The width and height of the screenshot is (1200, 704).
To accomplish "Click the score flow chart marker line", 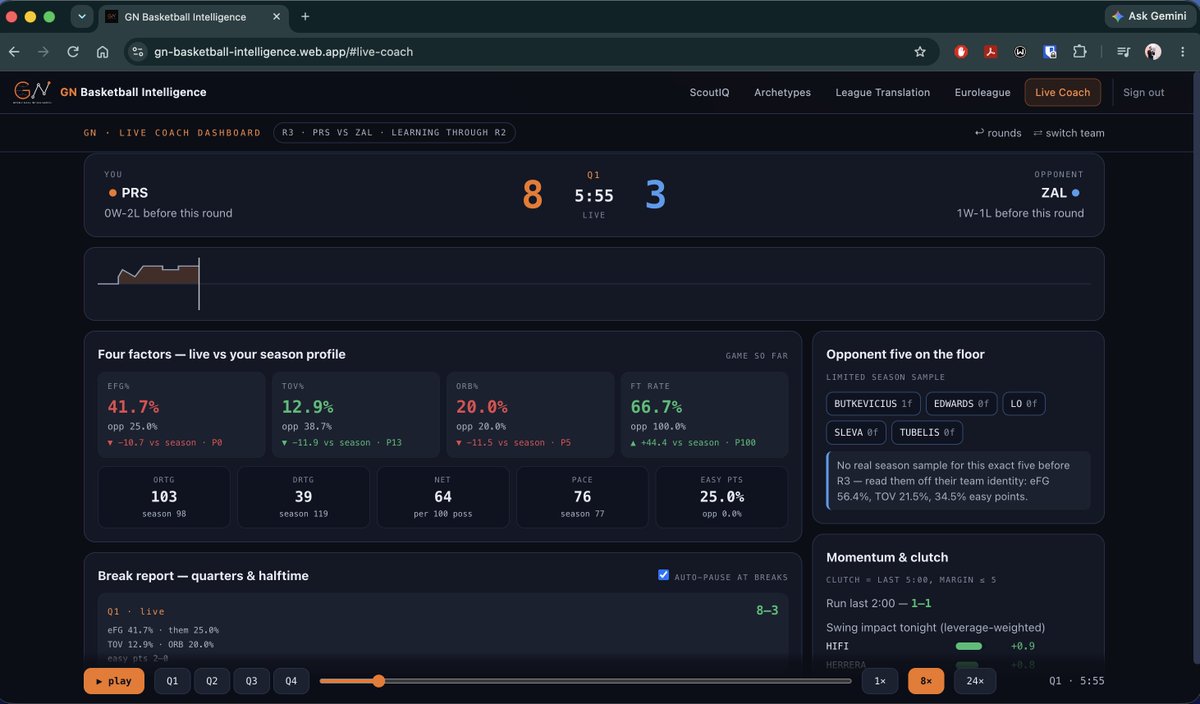I will tap(199, 284).
